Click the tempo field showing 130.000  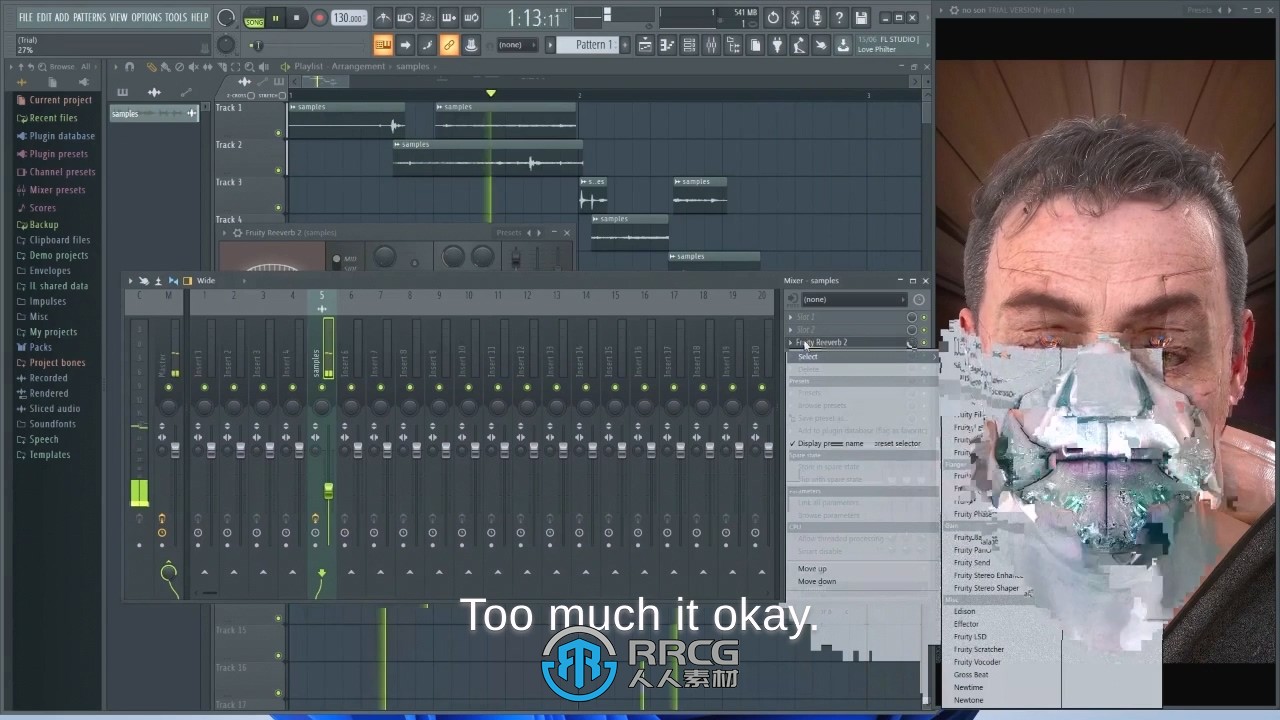348,18
